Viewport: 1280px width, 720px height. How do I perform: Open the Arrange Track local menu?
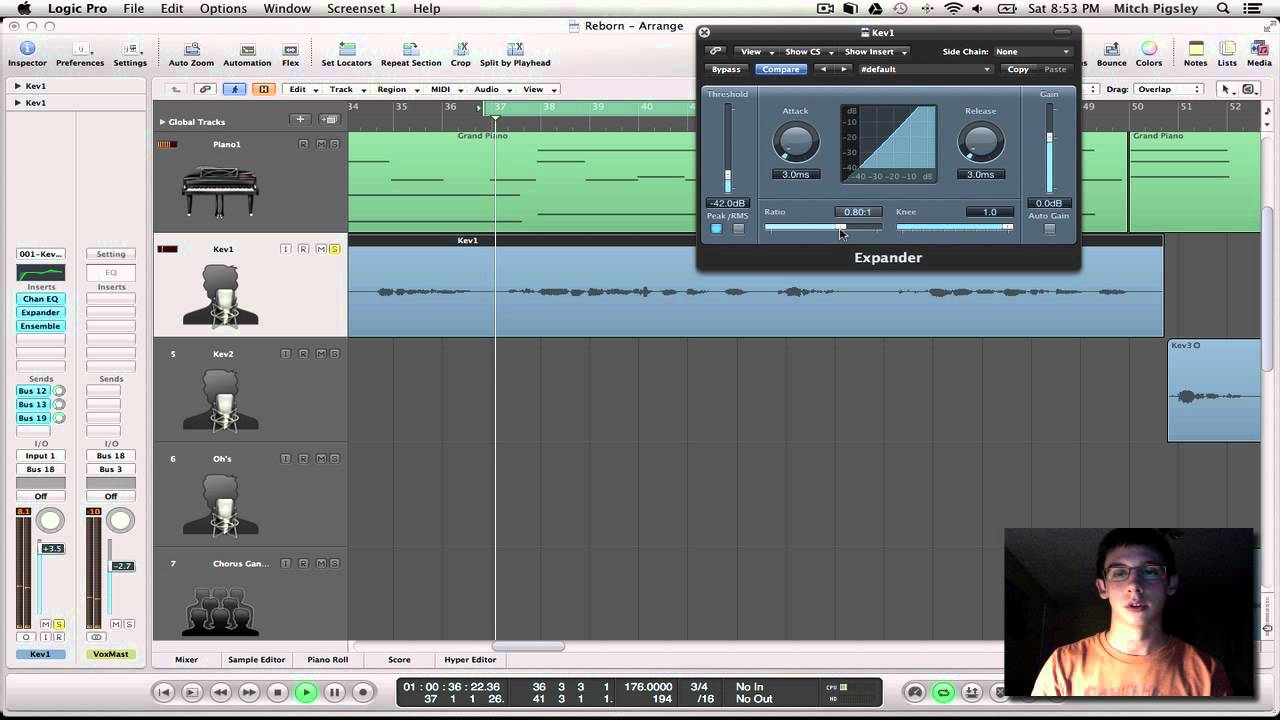347,89
